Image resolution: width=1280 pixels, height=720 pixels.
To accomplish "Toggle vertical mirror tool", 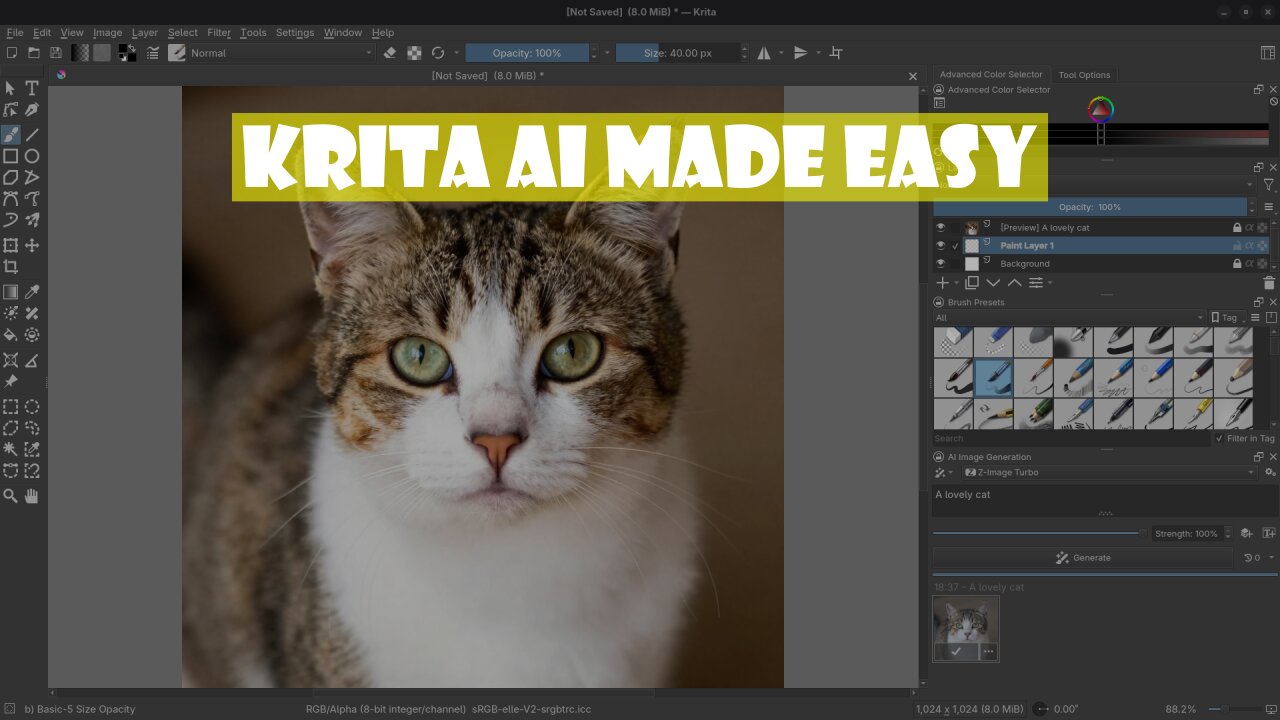I will [800, 53].
